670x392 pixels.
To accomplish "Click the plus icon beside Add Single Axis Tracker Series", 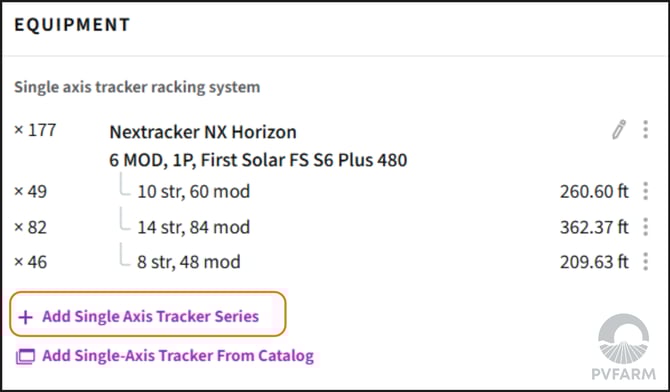I will click(26, 317).
